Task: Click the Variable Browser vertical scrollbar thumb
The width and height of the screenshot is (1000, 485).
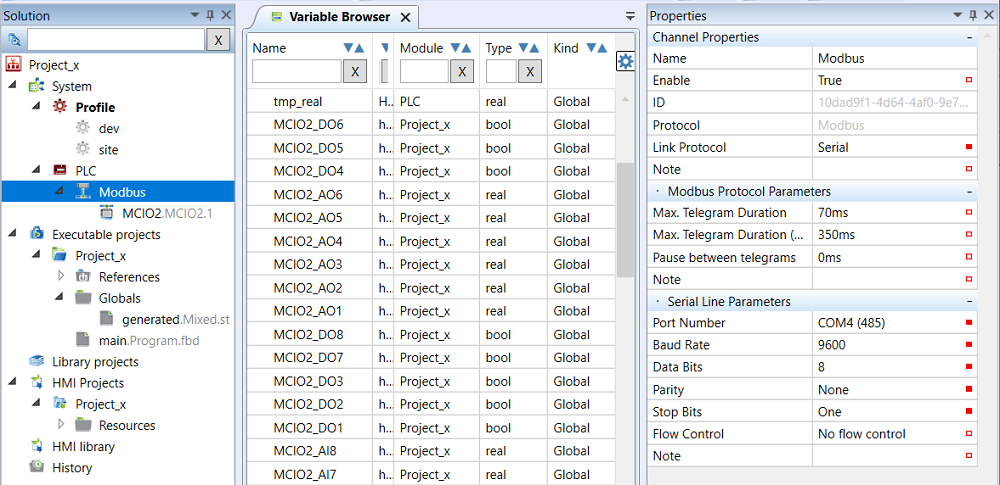Action: coord(626,220)
